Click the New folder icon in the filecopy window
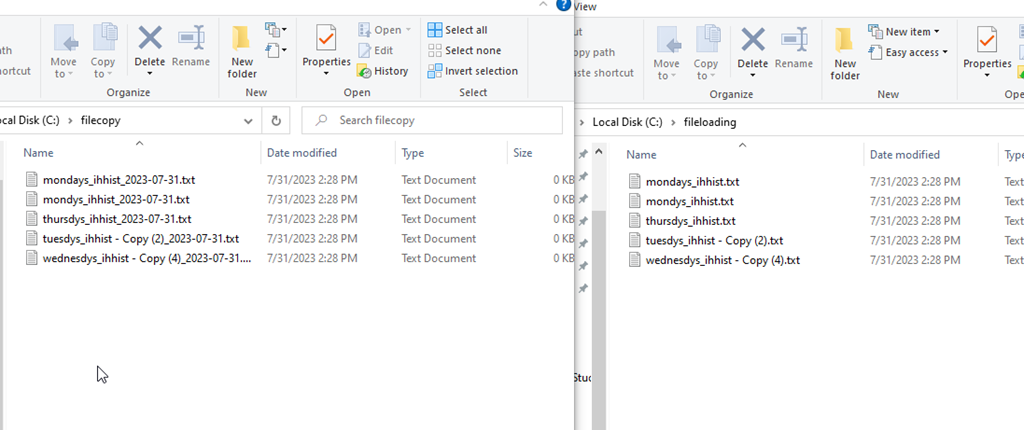Image resolution: width=1024 pixels, height=430 pixels. pos(242,52)
